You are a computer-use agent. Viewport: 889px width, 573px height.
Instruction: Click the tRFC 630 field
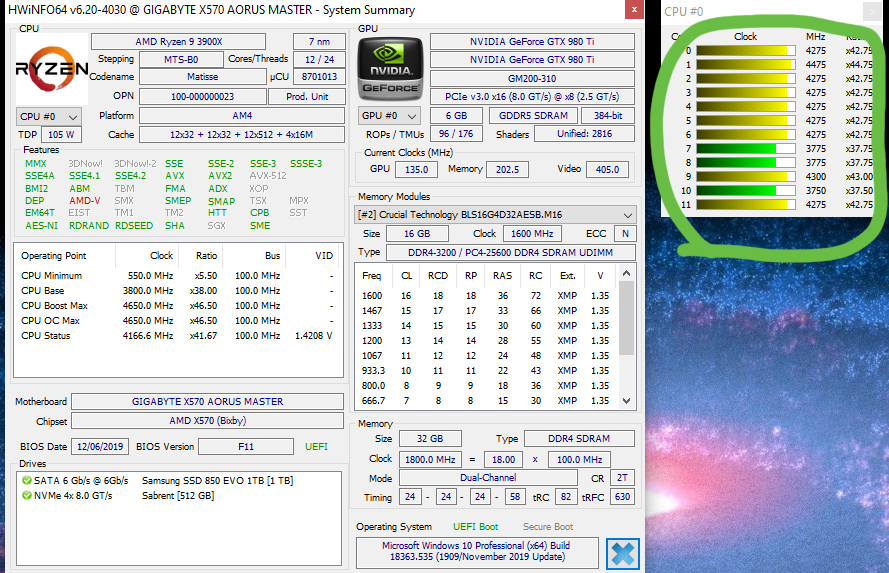(622, 497)
